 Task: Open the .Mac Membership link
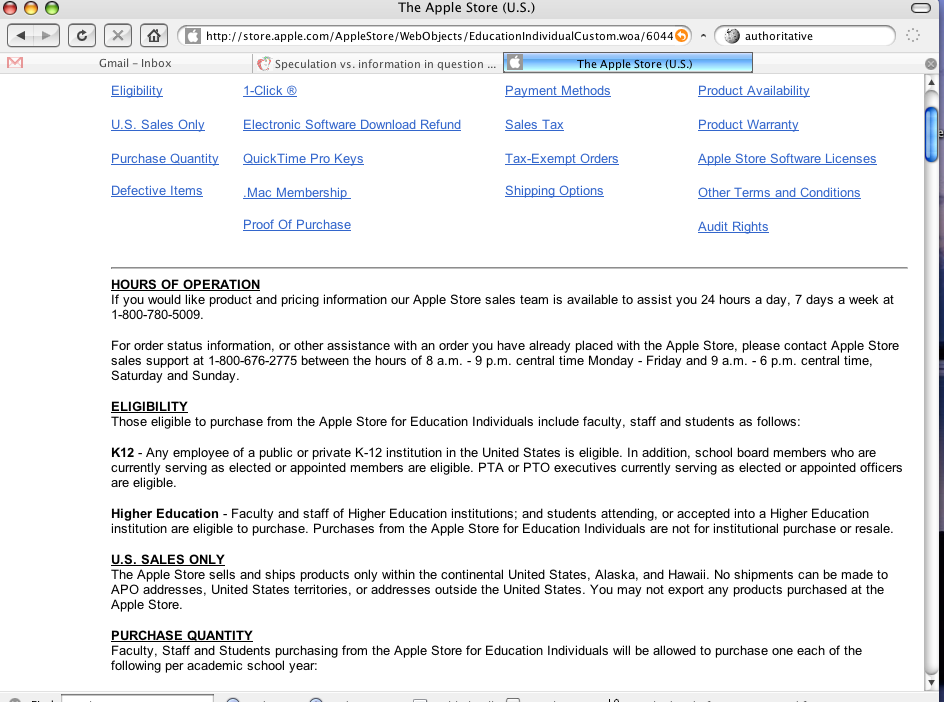(296, 193)
